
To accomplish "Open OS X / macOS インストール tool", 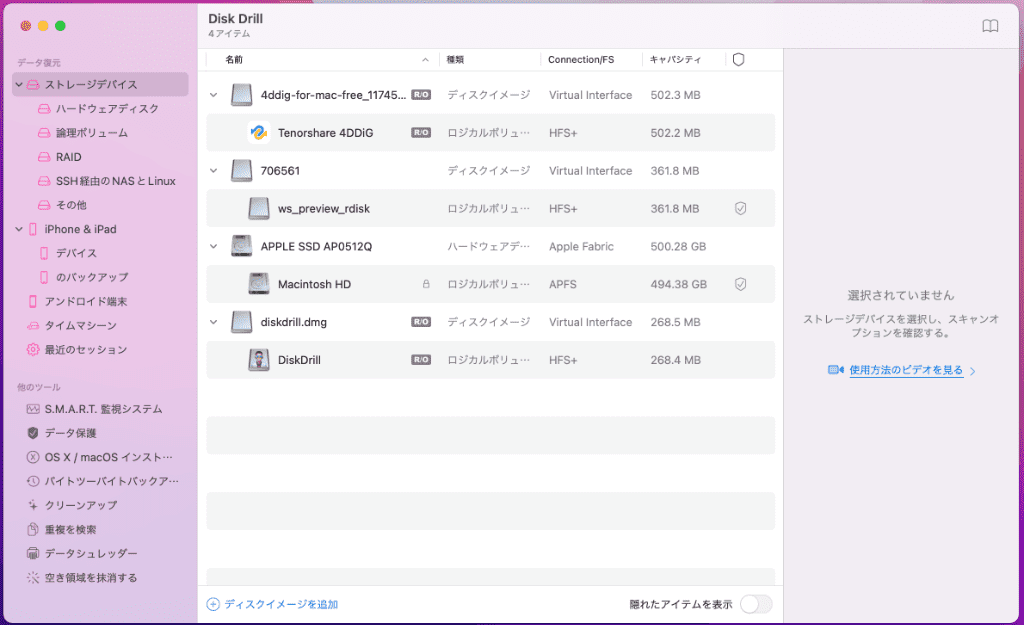I will click(x=108, y=457).
